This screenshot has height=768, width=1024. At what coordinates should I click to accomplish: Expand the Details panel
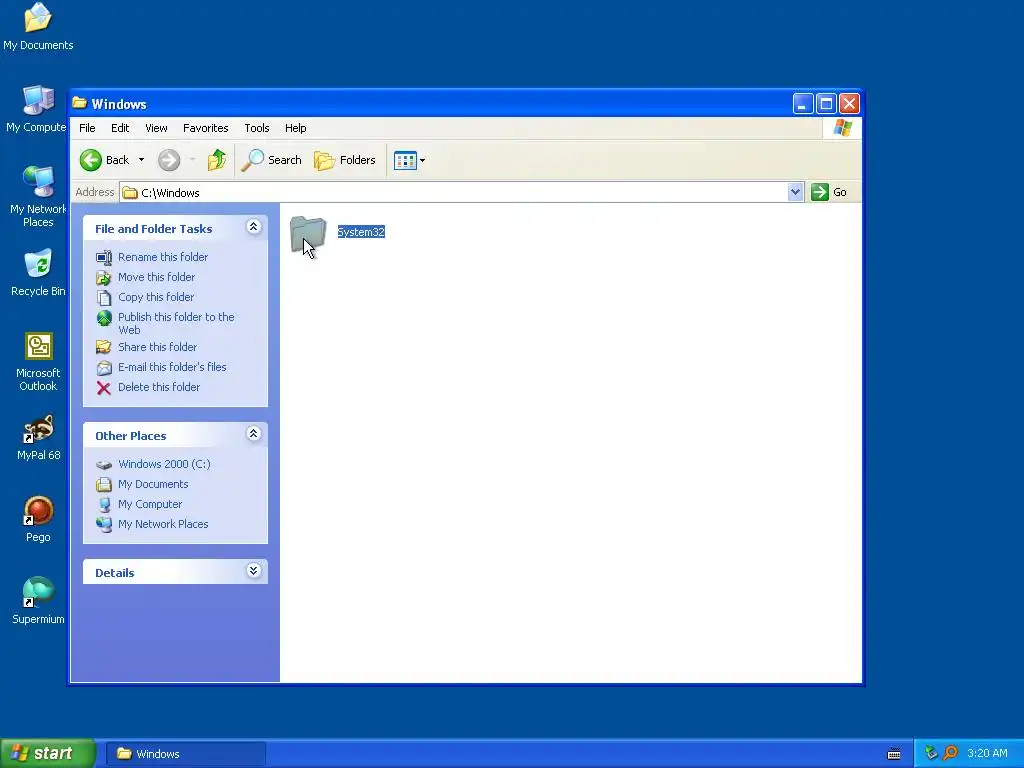pos(253,571)
